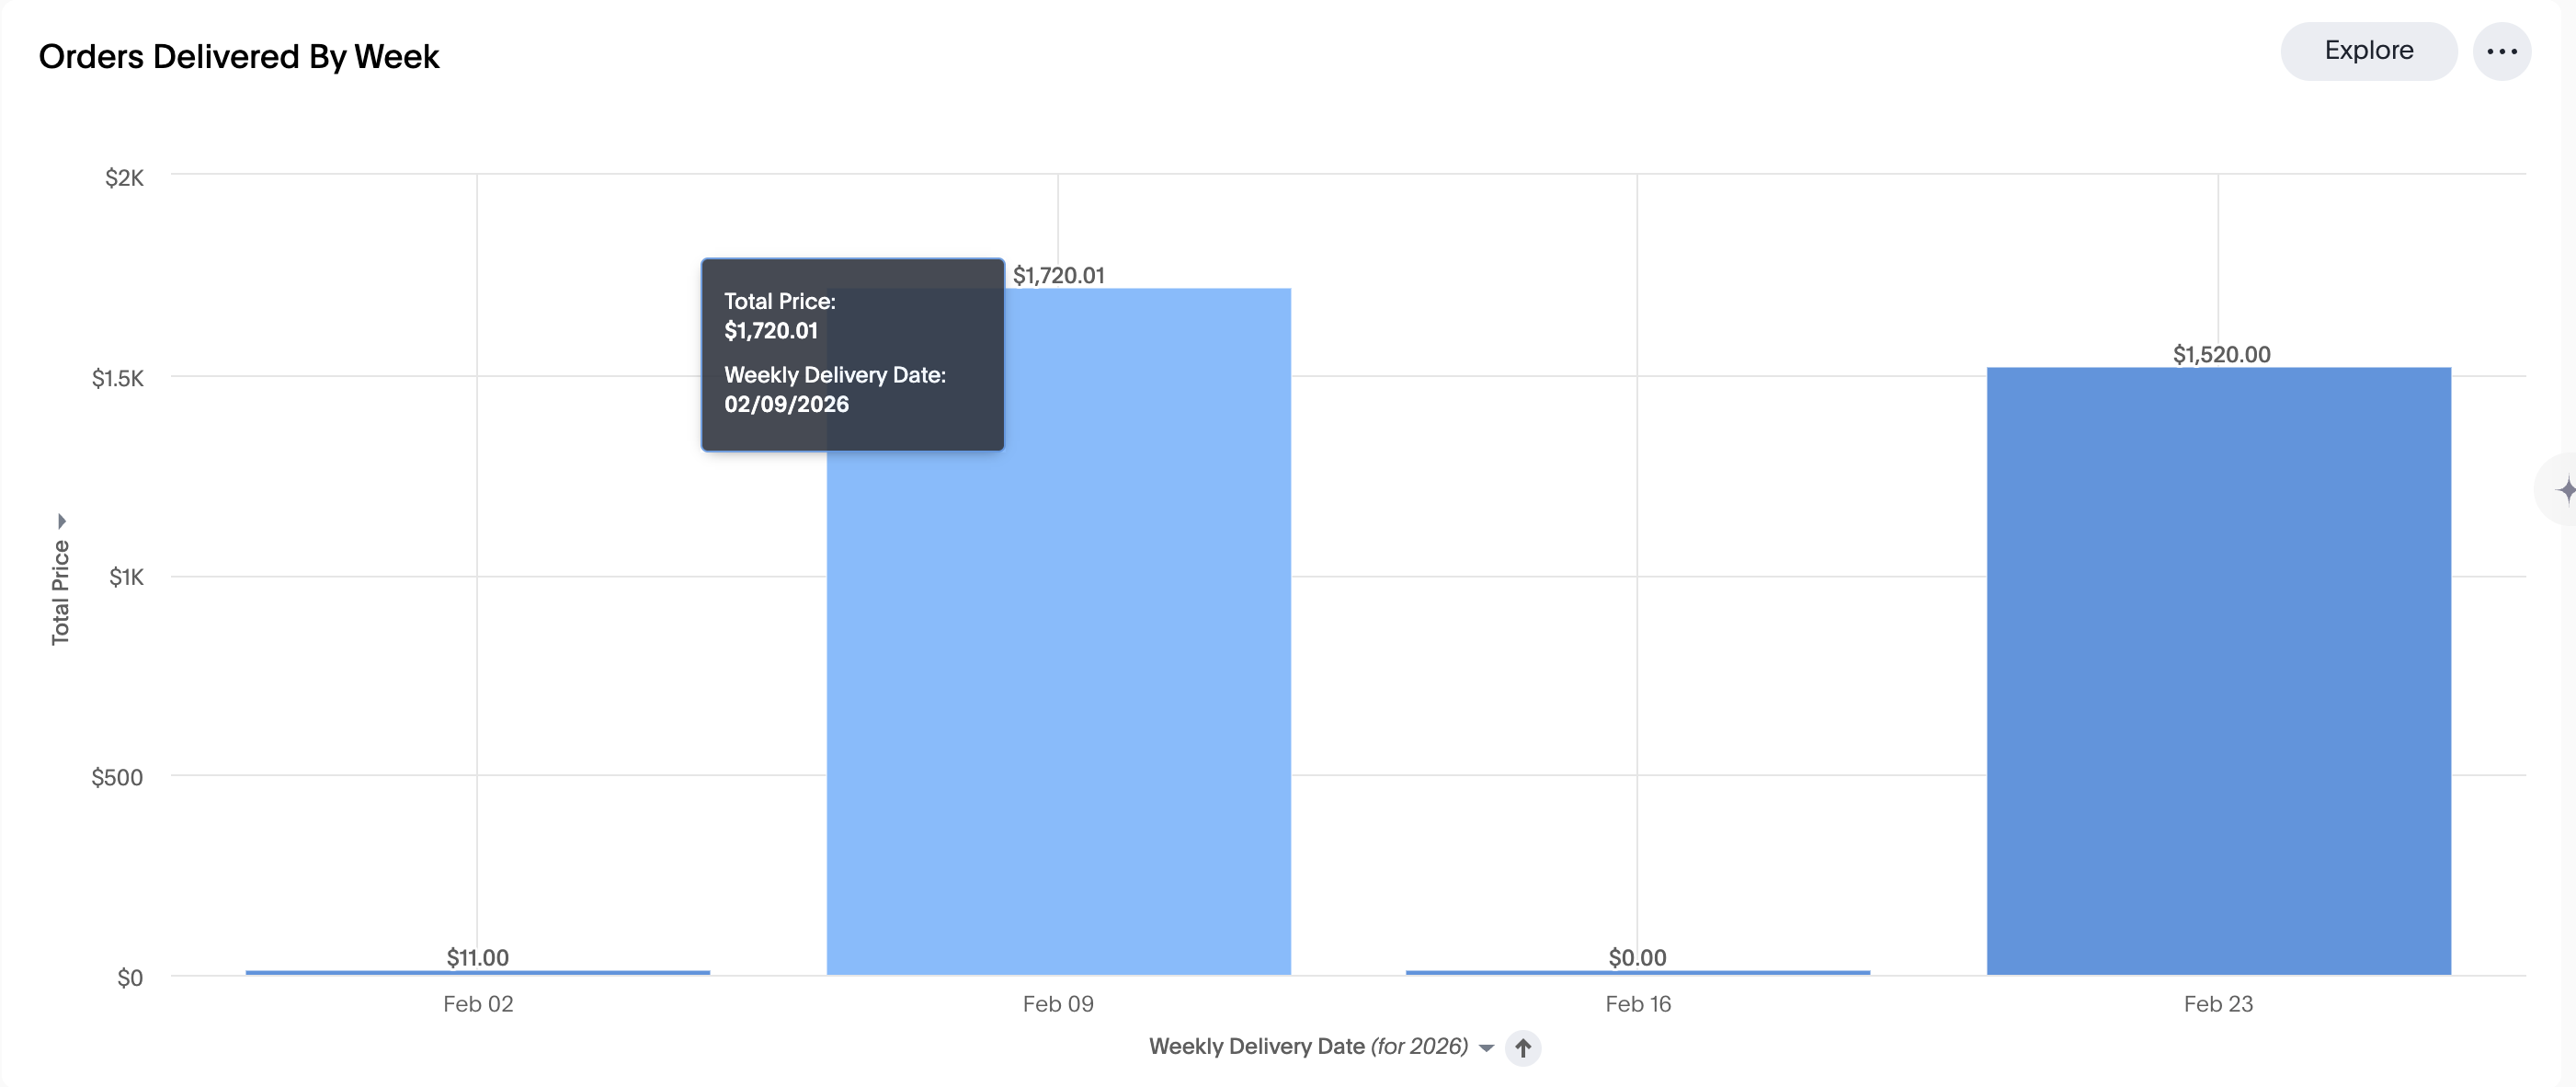Expand the Total Price axis arrow
The image size is (2576, 1087).
(x=61, y=521)
